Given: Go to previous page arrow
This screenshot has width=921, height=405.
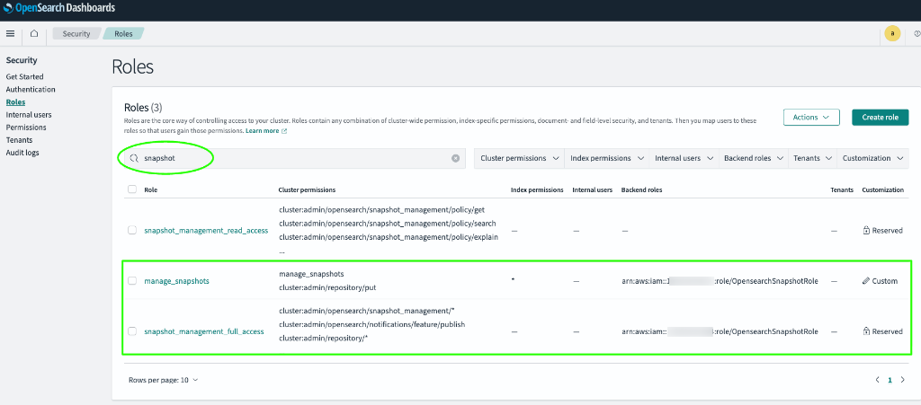Looking at the screenshot, I should pyautogui.click(x=878, y=380).
